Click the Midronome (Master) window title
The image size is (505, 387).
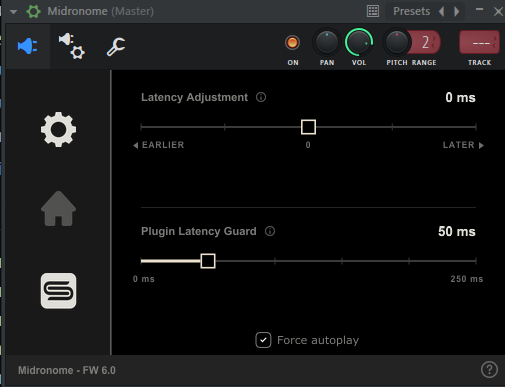coord(101,11)
